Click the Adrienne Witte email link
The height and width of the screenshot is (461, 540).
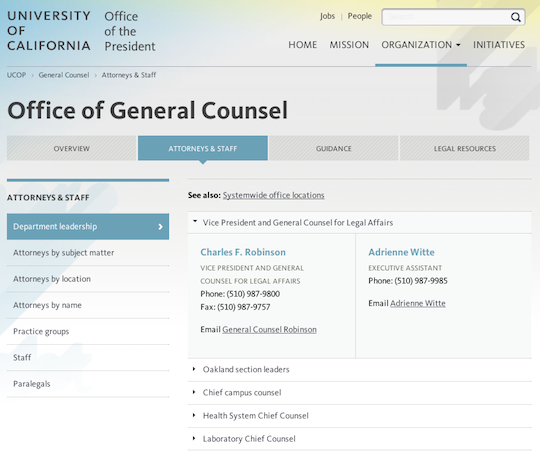[x=418, y=303]
